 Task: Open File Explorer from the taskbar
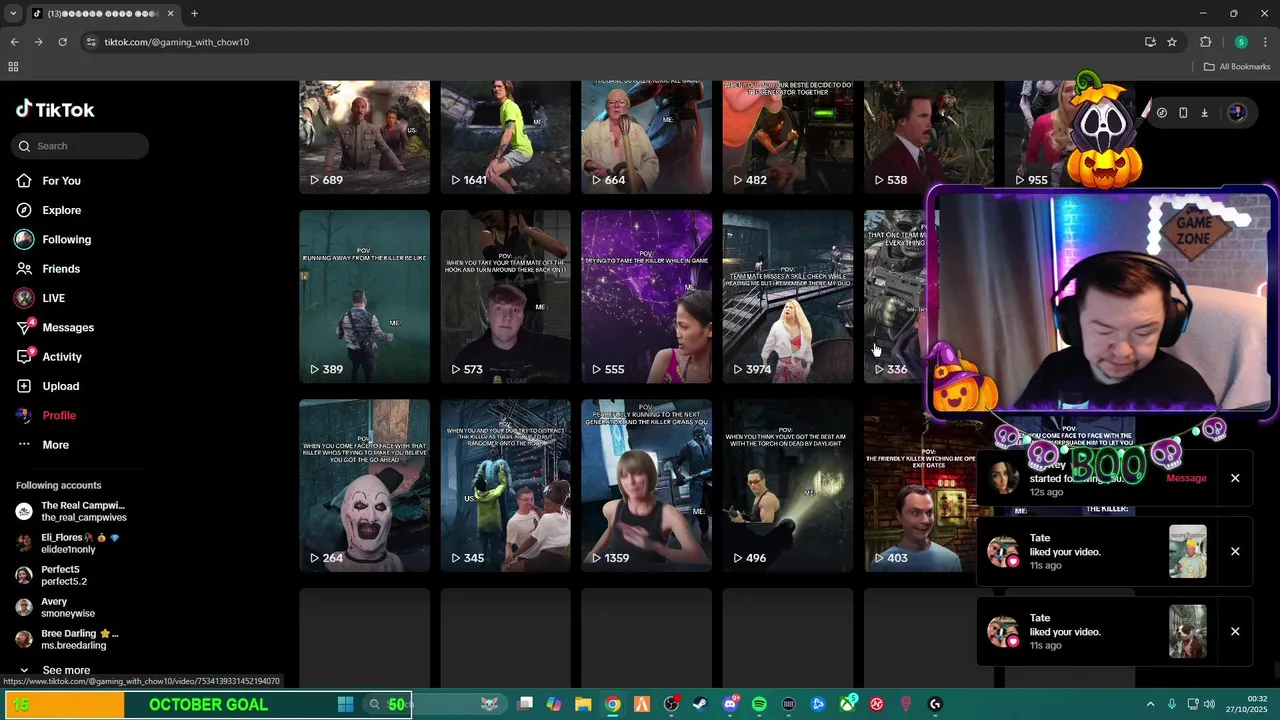[x=583, y=704]
